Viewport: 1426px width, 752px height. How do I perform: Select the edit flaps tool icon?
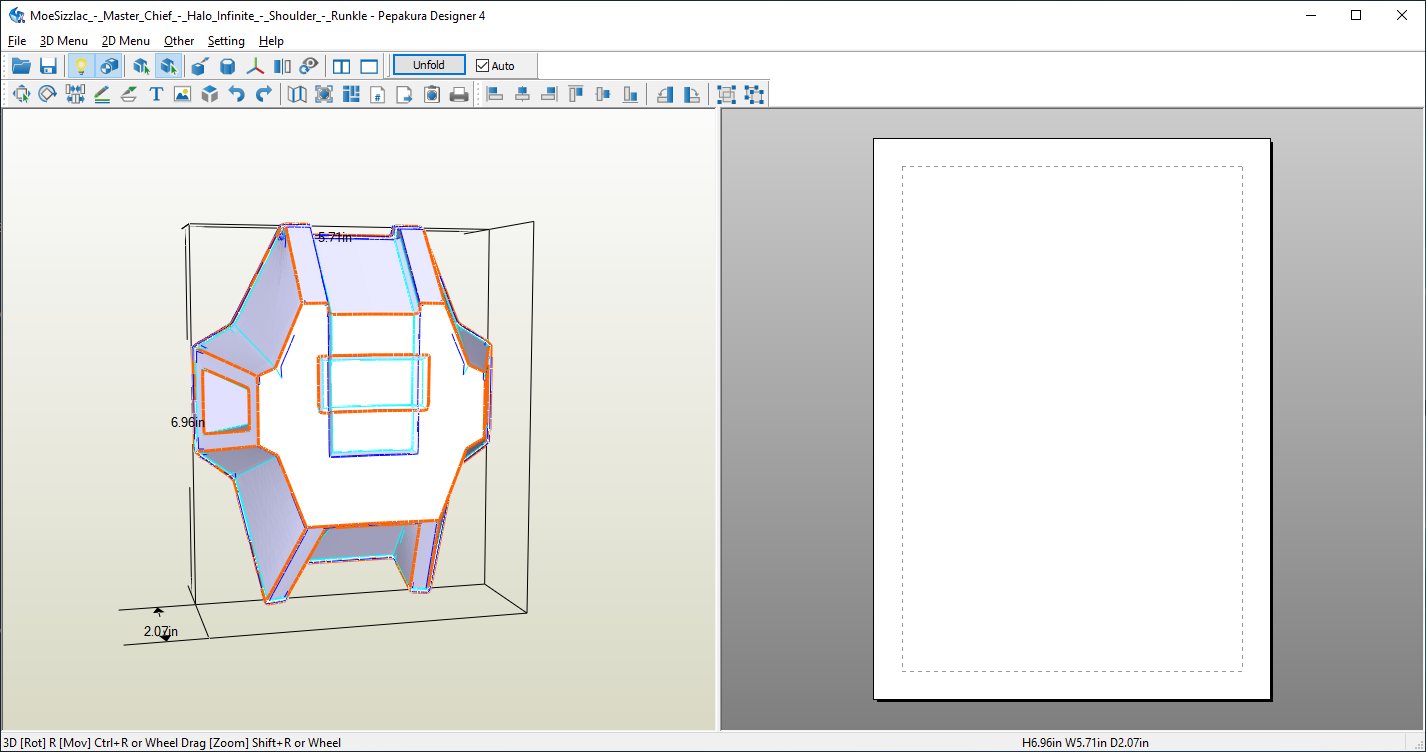pyautogui.click(x=129, y=94)
